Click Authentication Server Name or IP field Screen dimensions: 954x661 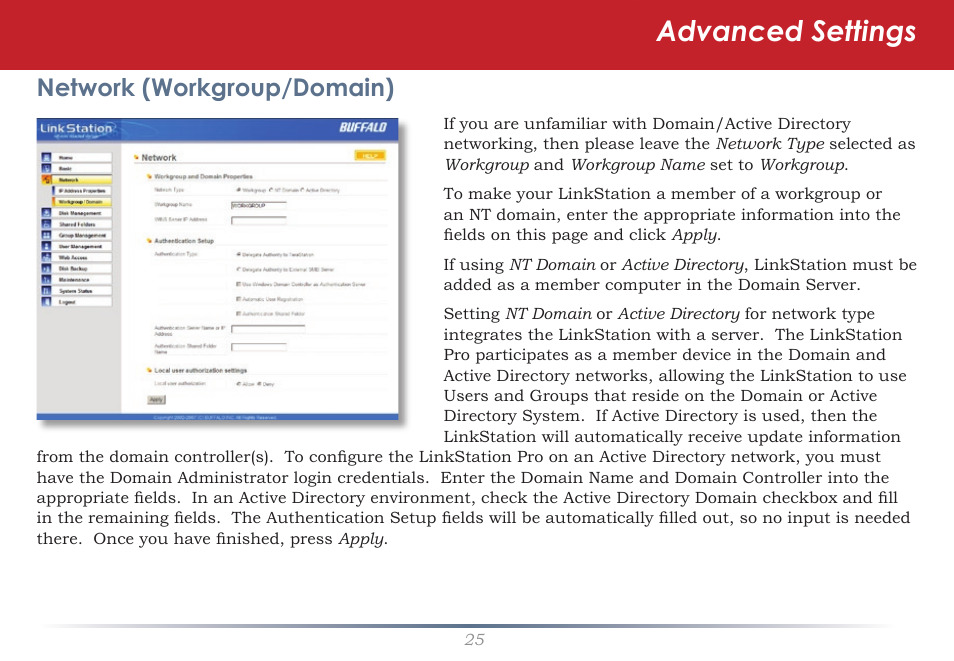(268, 329)
